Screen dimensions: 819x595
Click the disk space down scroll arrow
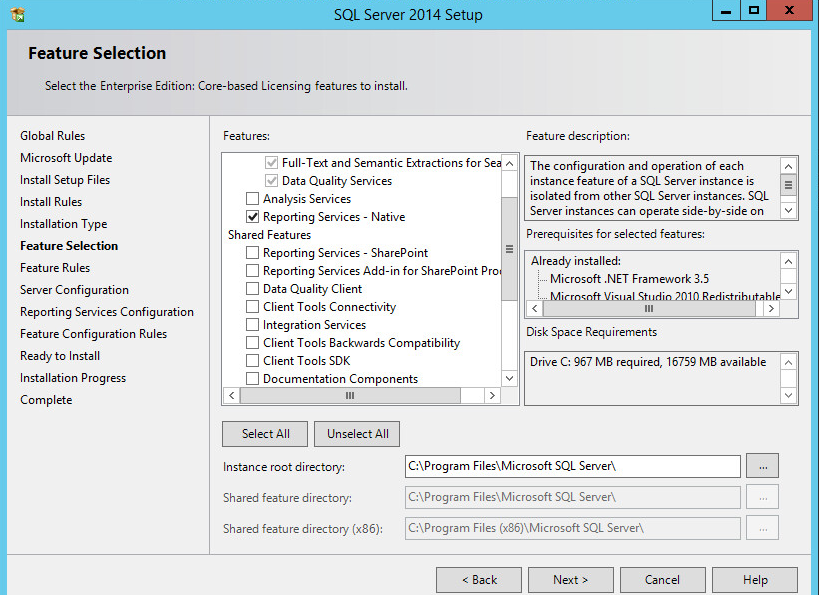(789, 396)
